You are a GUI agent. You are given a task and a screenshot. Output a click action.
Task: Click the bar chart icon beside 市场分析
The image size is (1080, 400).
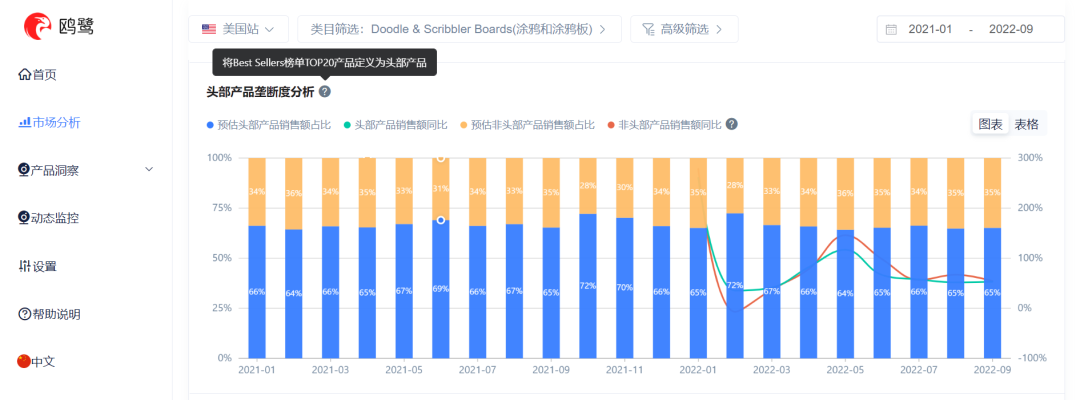coord(24,123)
